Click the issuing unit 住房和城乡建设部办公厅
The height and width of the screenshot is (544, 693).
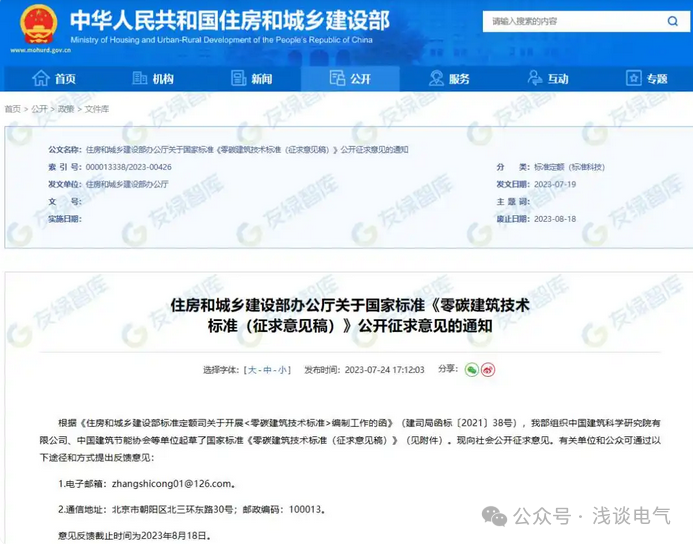[x=127, y=184]
